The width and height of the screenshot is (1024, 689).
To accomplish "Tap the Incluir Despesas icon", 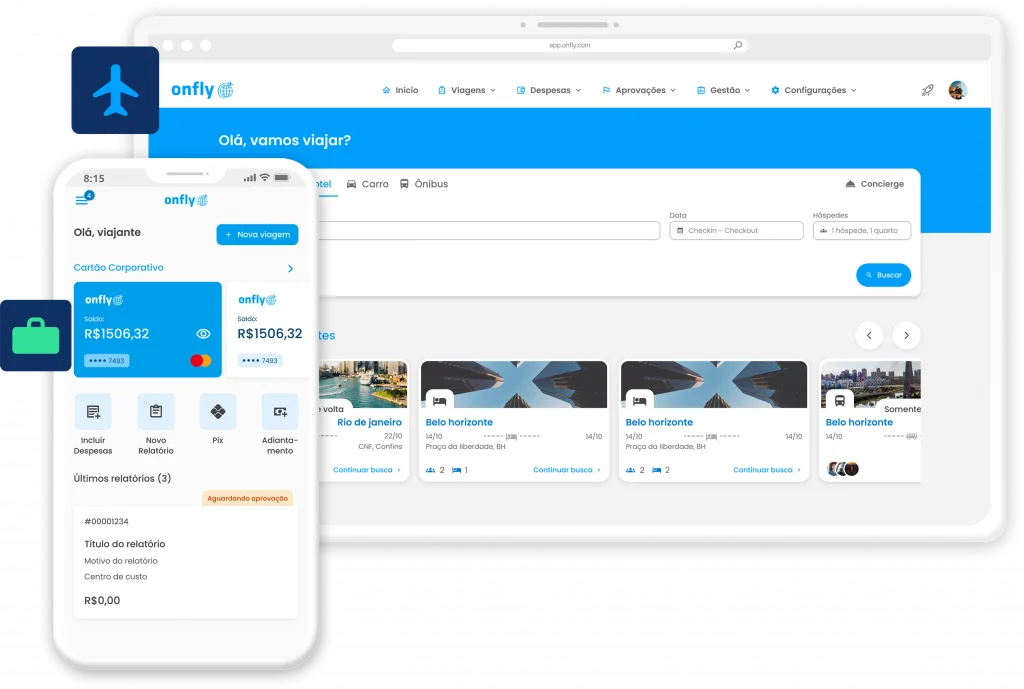I will click(93, 412).
